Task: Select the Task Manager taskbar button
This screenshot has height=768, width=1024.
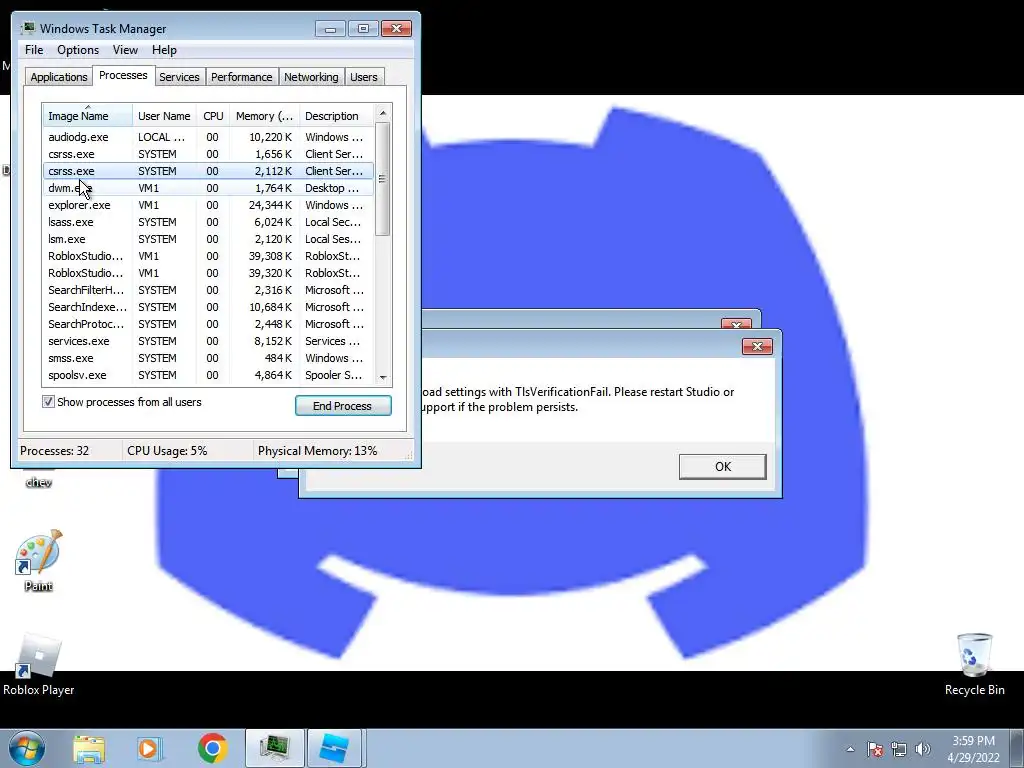Action: pyautogui.click(x=274, y=748)
